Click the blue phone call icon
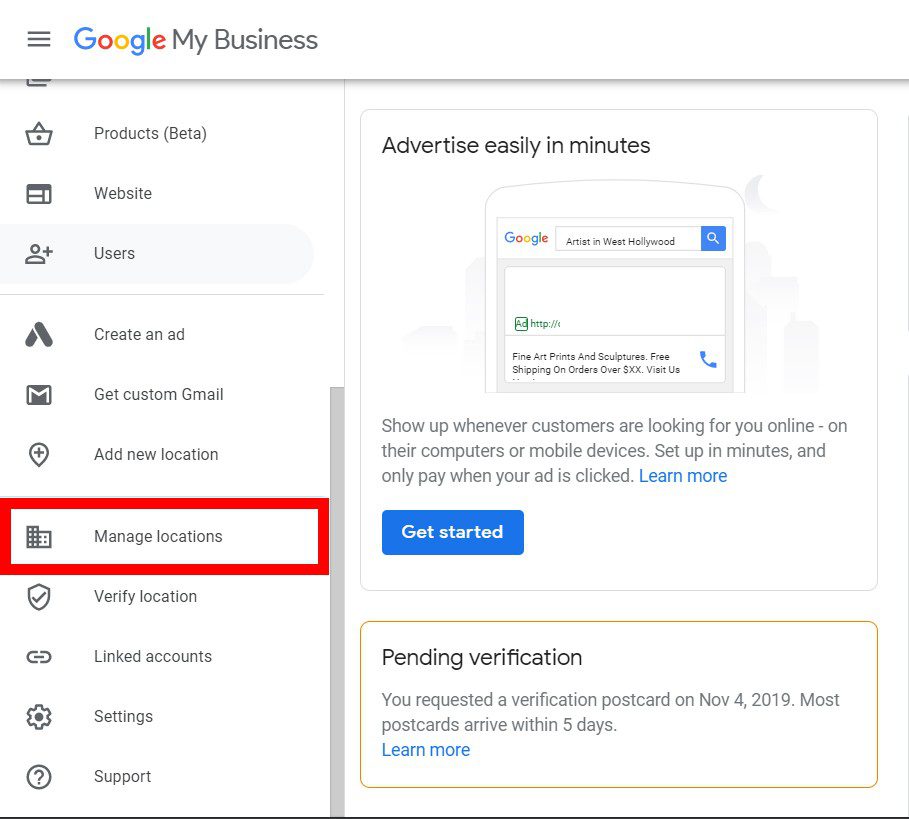The width and height of the screenshot is (909, 819). (708, 359)
